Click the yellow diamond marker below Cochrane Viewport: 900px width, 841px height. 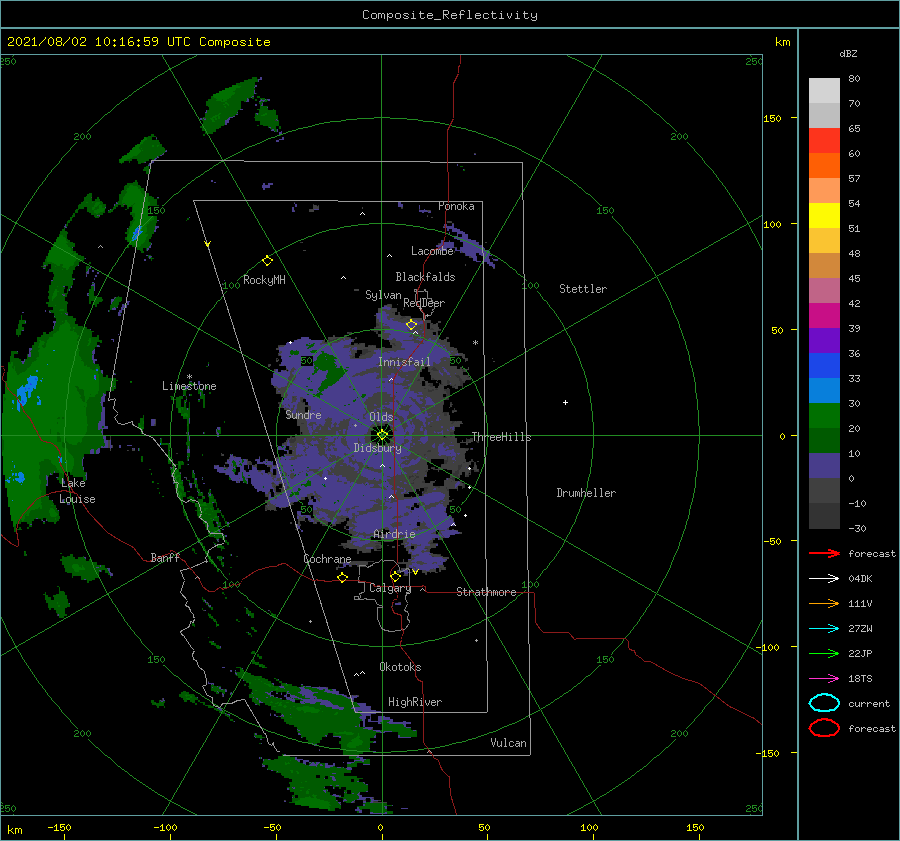(343, 577)
